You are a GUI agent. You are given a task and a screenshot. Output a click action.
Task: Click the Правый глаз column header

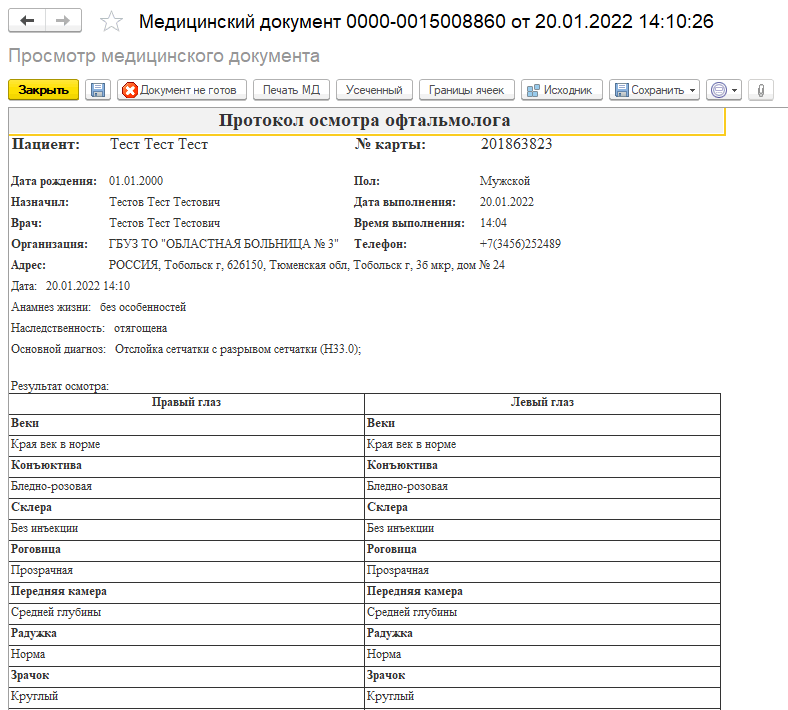pos(186,402)
